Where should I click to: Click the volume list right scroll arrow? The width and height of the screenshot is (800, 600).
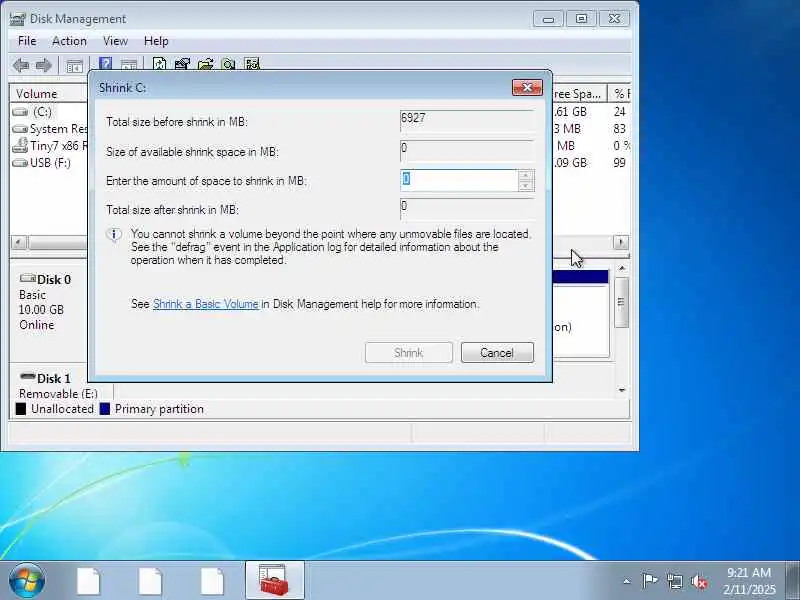[620, 242]
